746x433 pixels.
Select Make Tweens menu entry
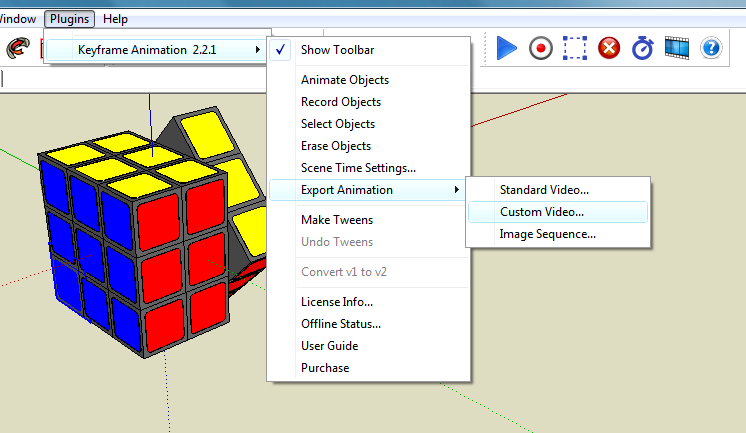coord(337,220)
